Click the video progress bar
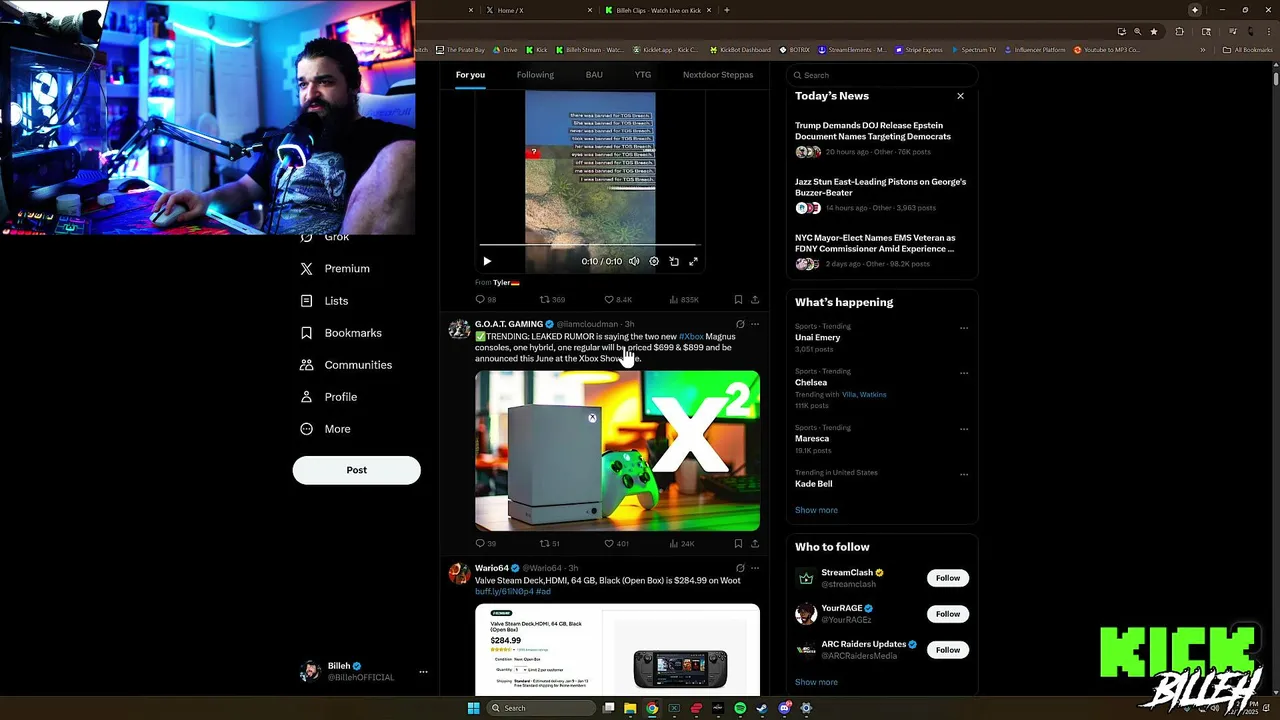 [589, 244]
